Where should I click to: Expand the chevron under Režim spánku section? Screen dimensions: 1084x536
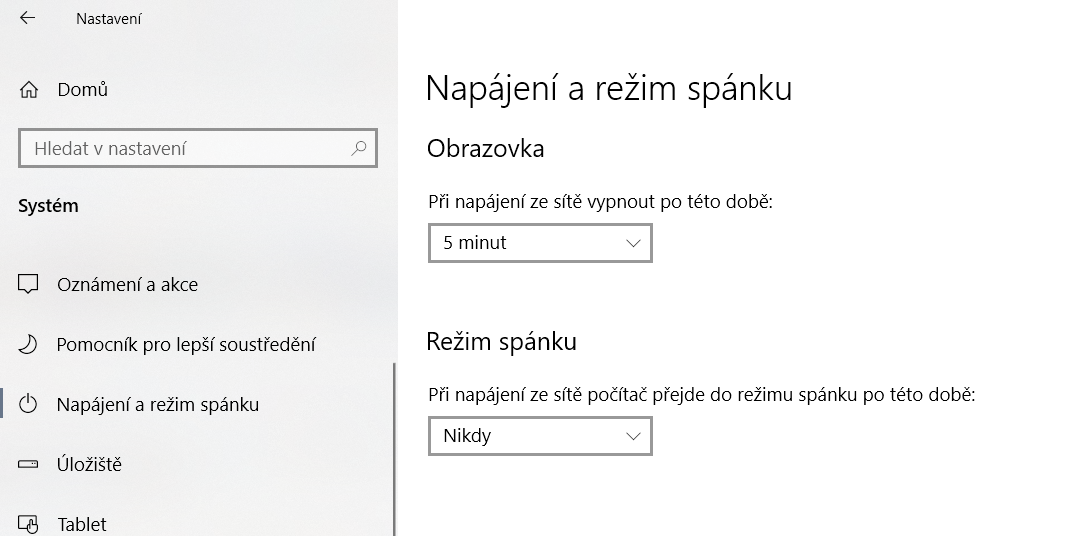pyautogui.click(x=633, y=436)
